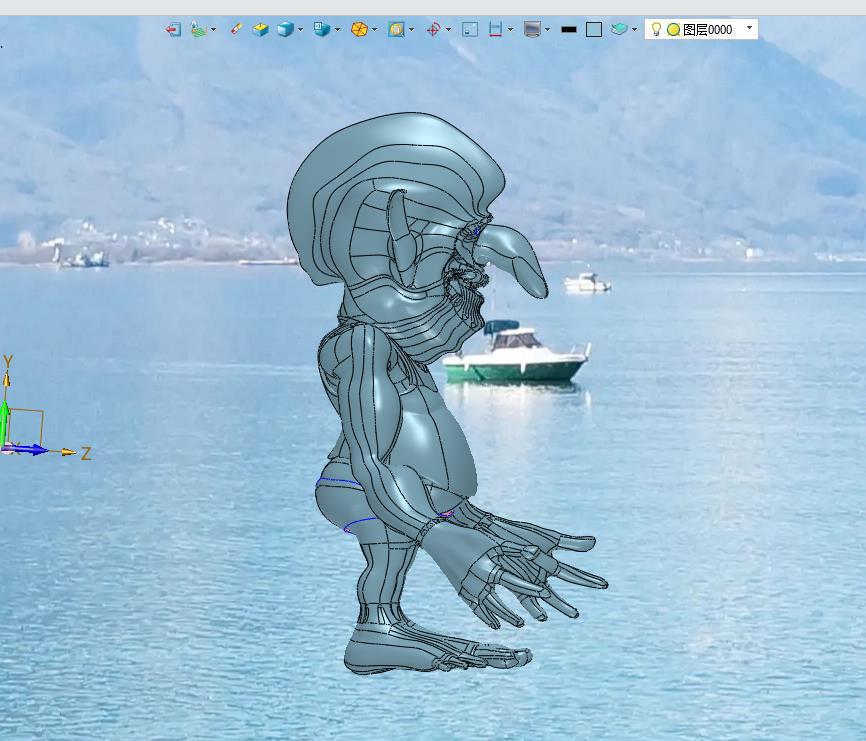
Task: Click the zoom magnifier window icon
Action: pyautogui.click(x=396, y=29)
